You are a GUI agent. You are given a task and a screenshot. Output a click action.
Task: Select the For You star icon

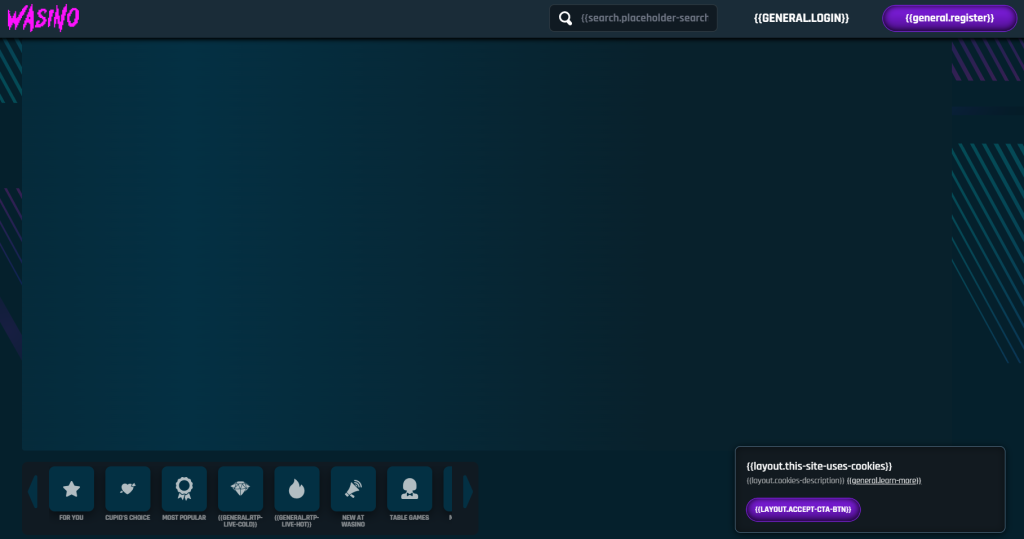coord(71,488)
